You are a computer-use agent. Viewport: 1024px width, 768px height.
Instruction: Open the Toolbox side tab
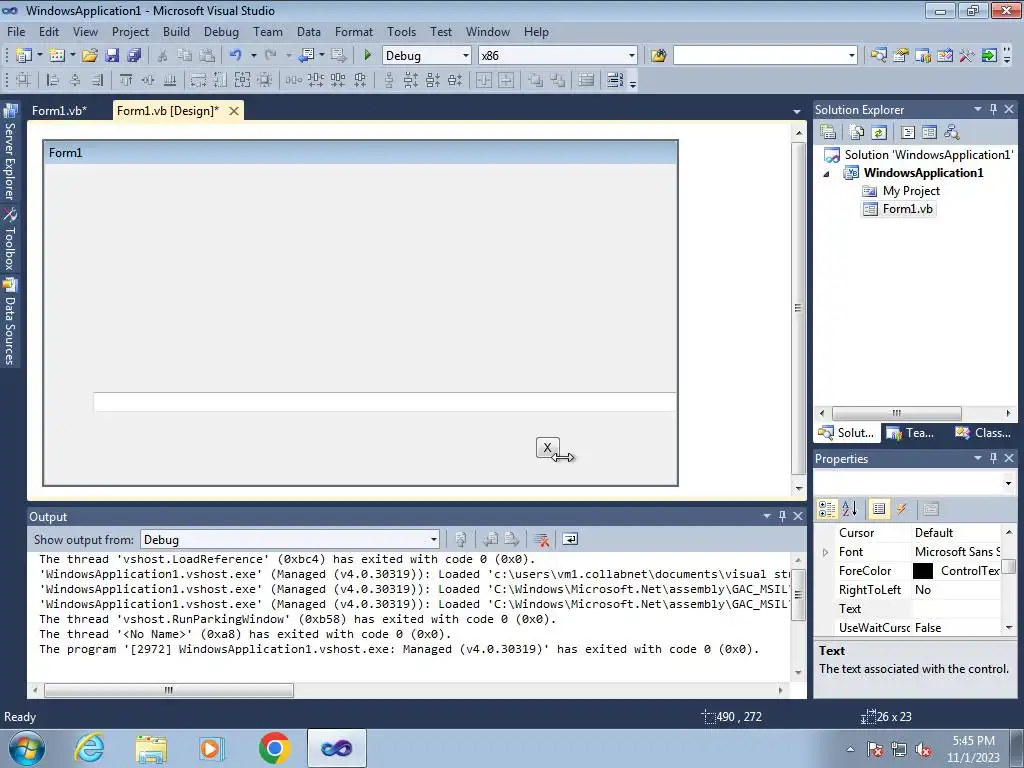click(x=9, y=239)
